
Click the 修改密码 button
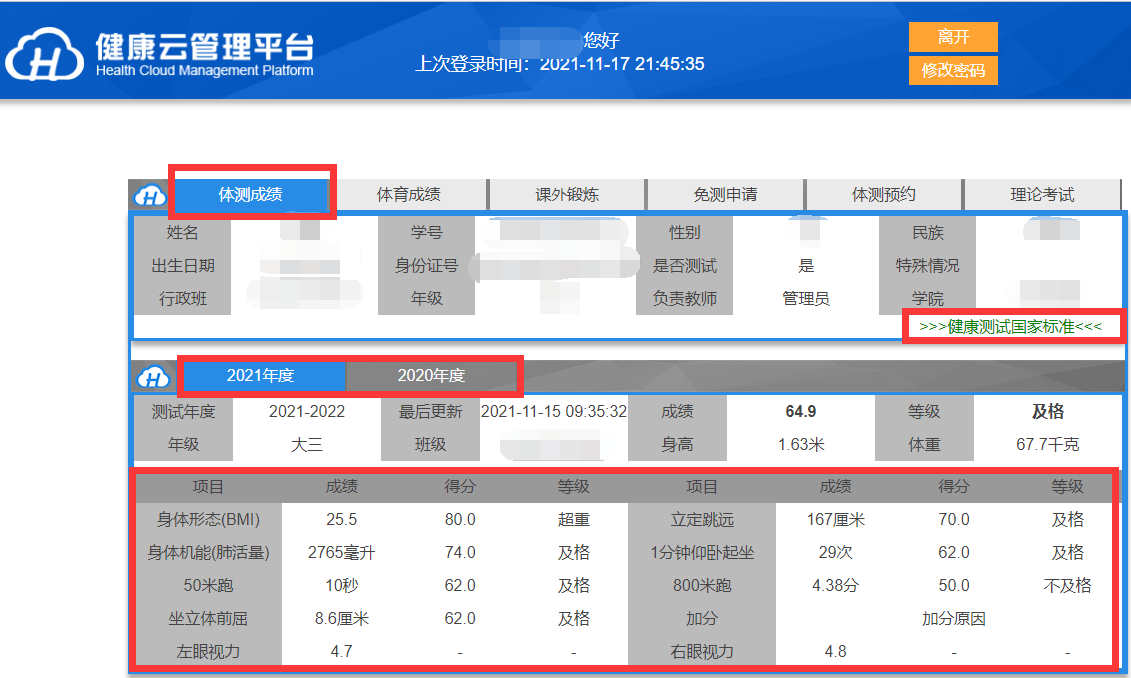pyautogui.click(x=953, y=71)
